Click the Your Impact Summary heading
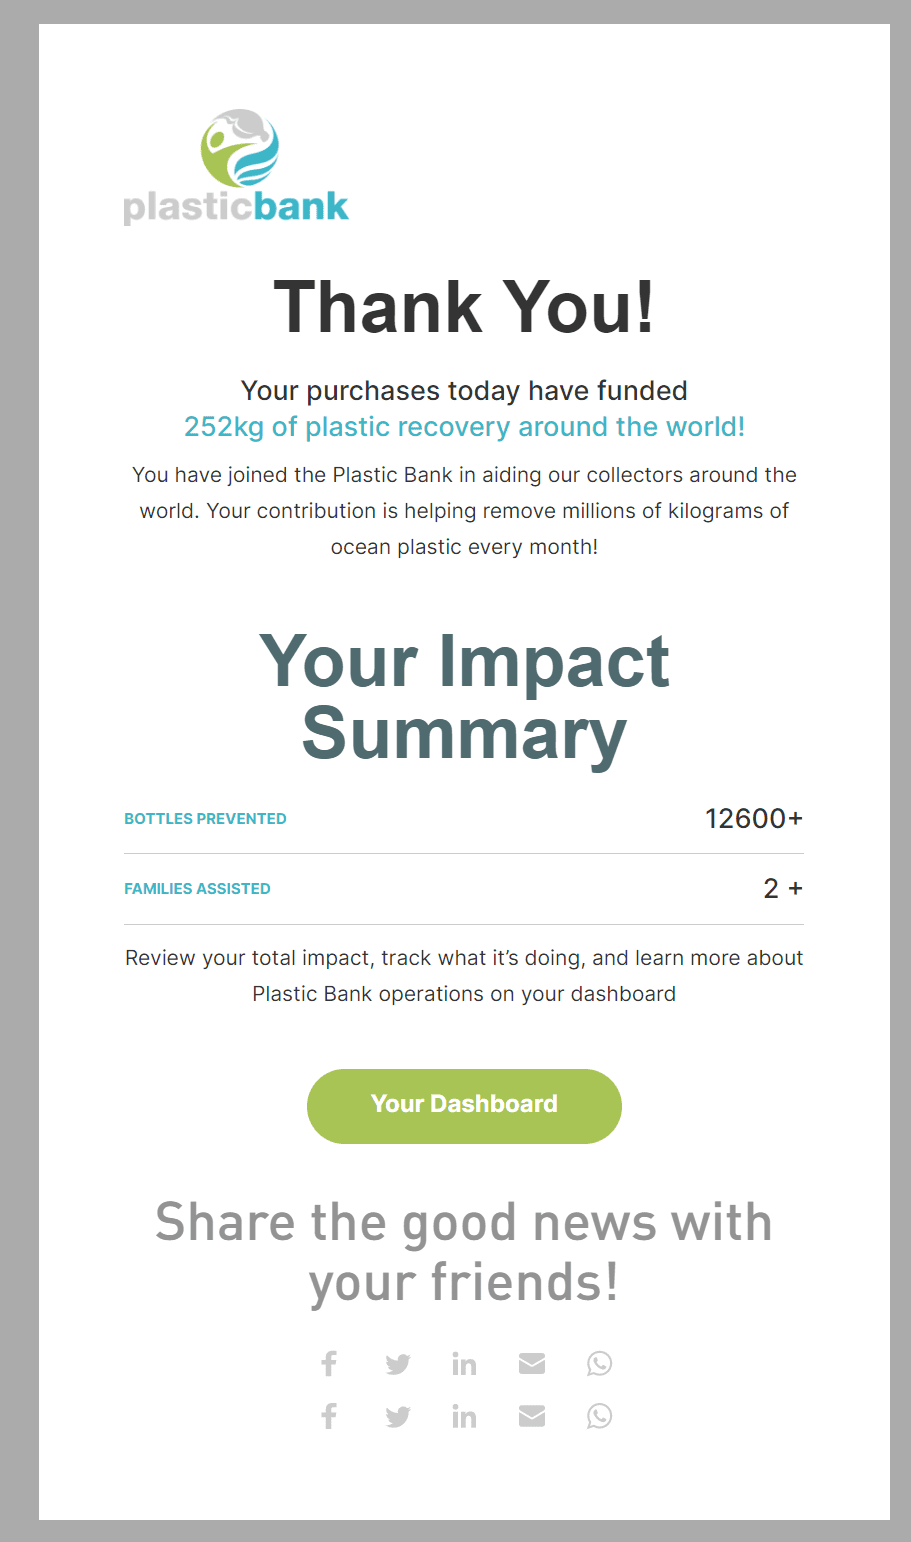 tap(464, 698)
